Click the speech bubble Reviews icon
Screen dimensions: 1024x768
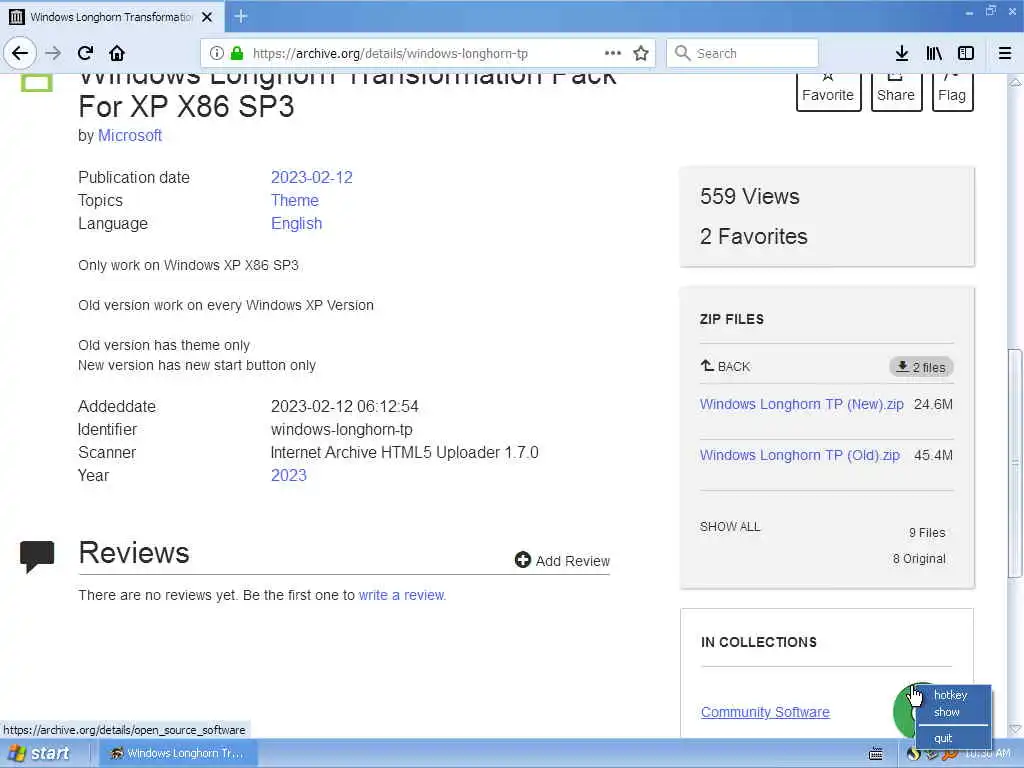37,556
